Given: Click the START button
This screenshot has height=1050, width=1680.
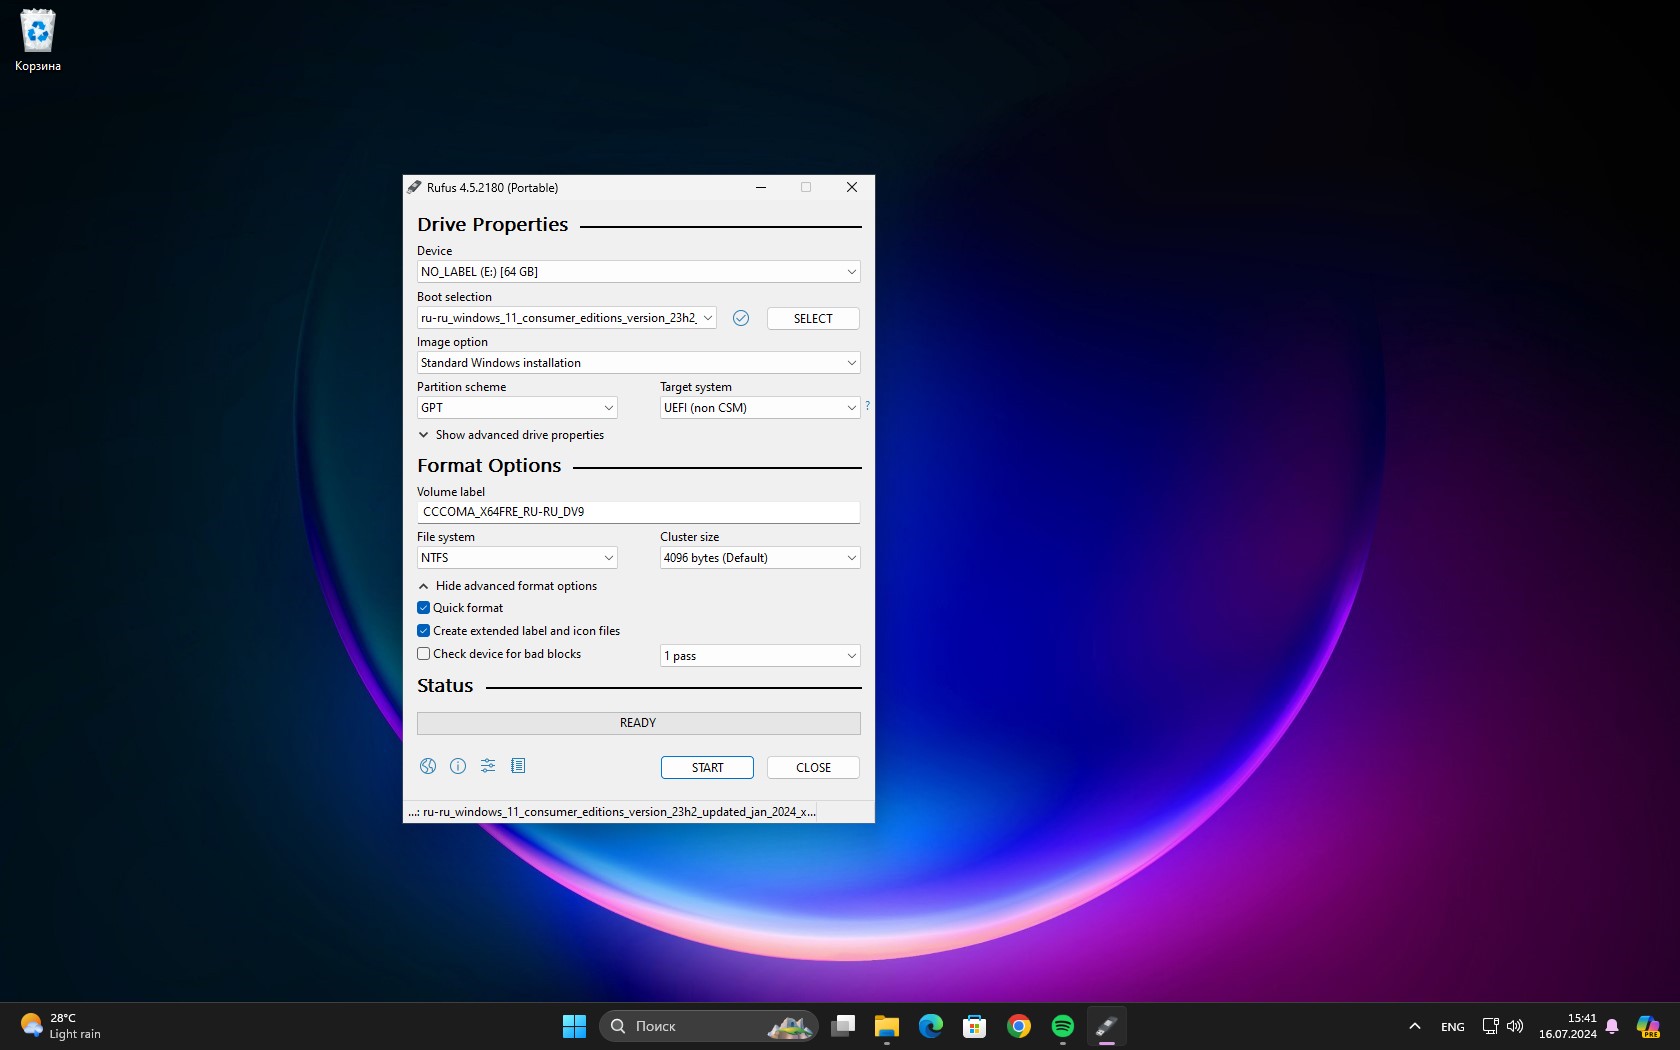Looking at the screenshot, I should [707, 767].
